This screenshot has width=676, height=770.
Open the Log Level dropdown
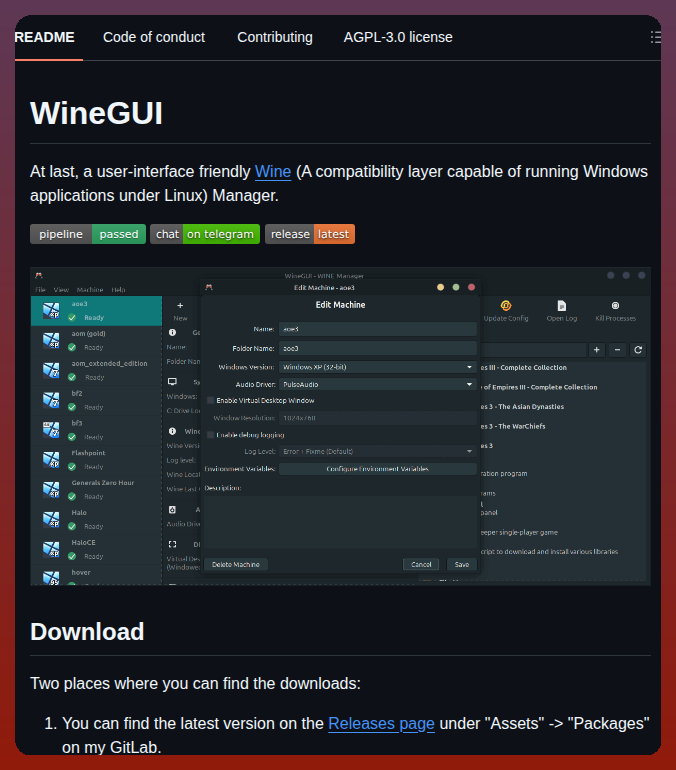tap(378, 451)
